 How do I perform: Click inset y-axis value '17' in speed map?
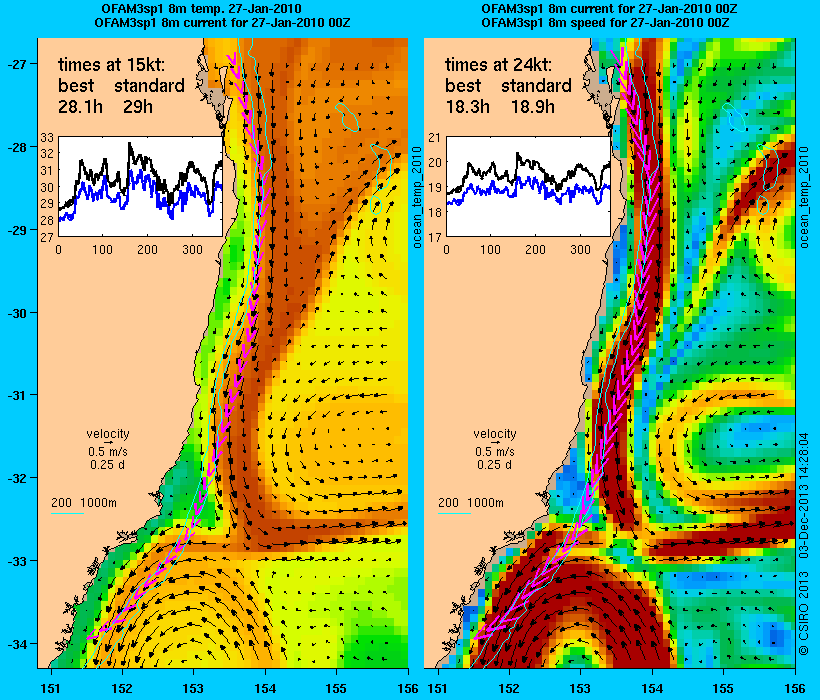(435, 237)
